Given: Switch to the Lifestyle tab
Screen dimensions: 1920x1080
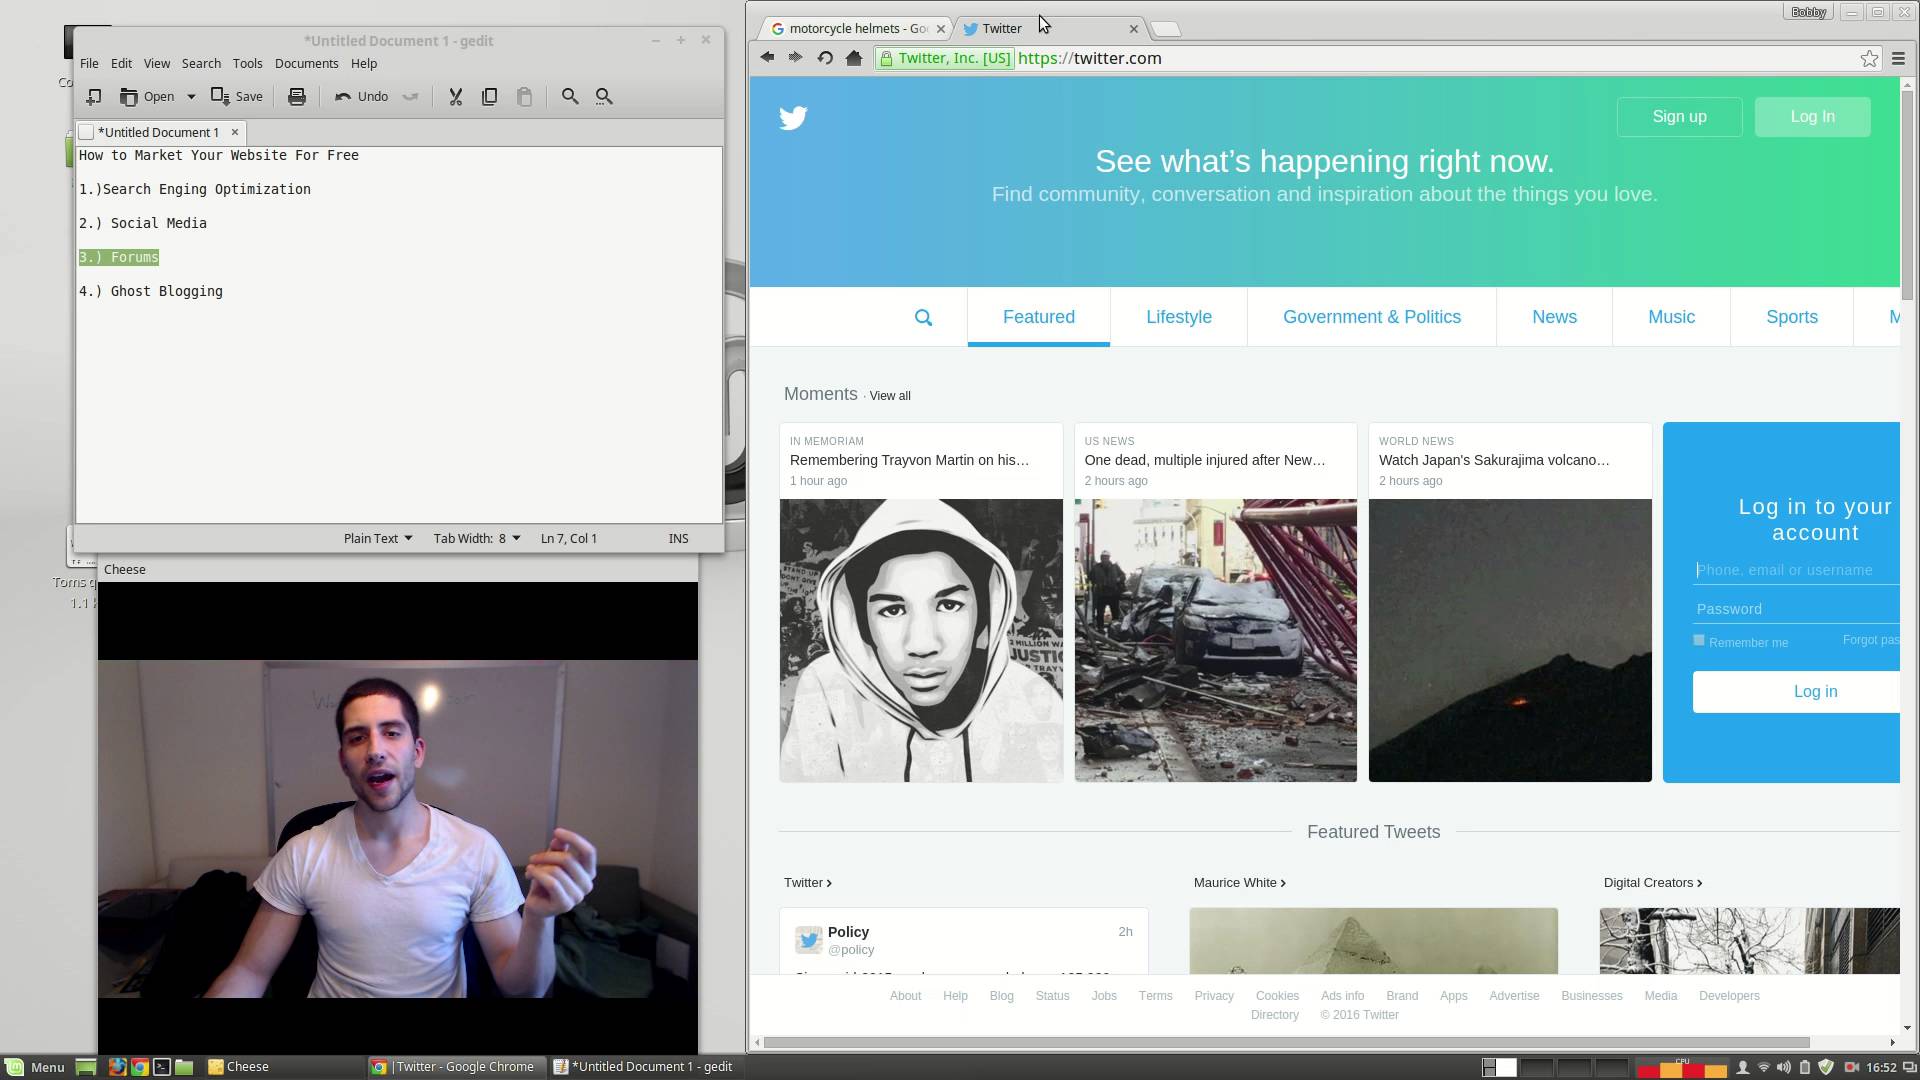Looking at the screenshot, I should 1178,317.
